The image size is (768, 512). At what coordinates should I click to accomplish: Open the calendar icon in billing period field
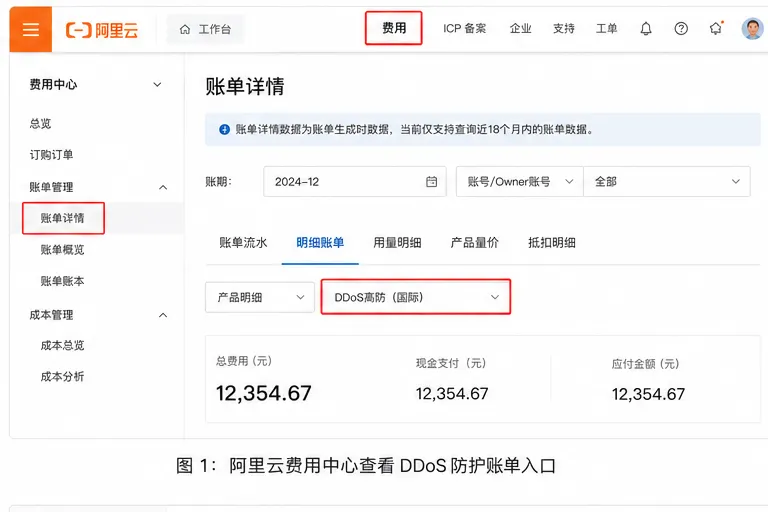(432, 182)
